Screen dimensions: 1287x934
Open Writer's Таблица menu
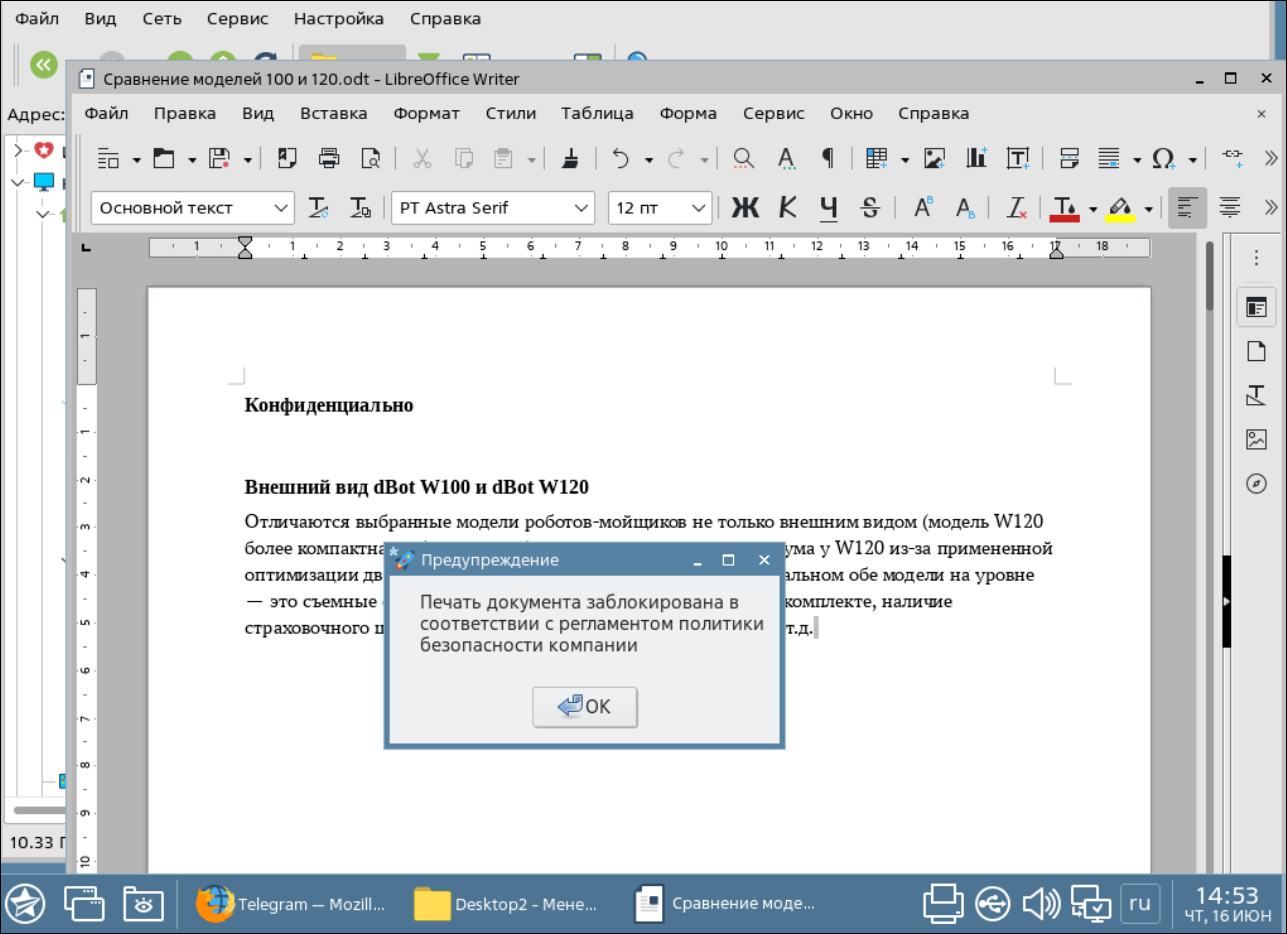coord(597,113)
